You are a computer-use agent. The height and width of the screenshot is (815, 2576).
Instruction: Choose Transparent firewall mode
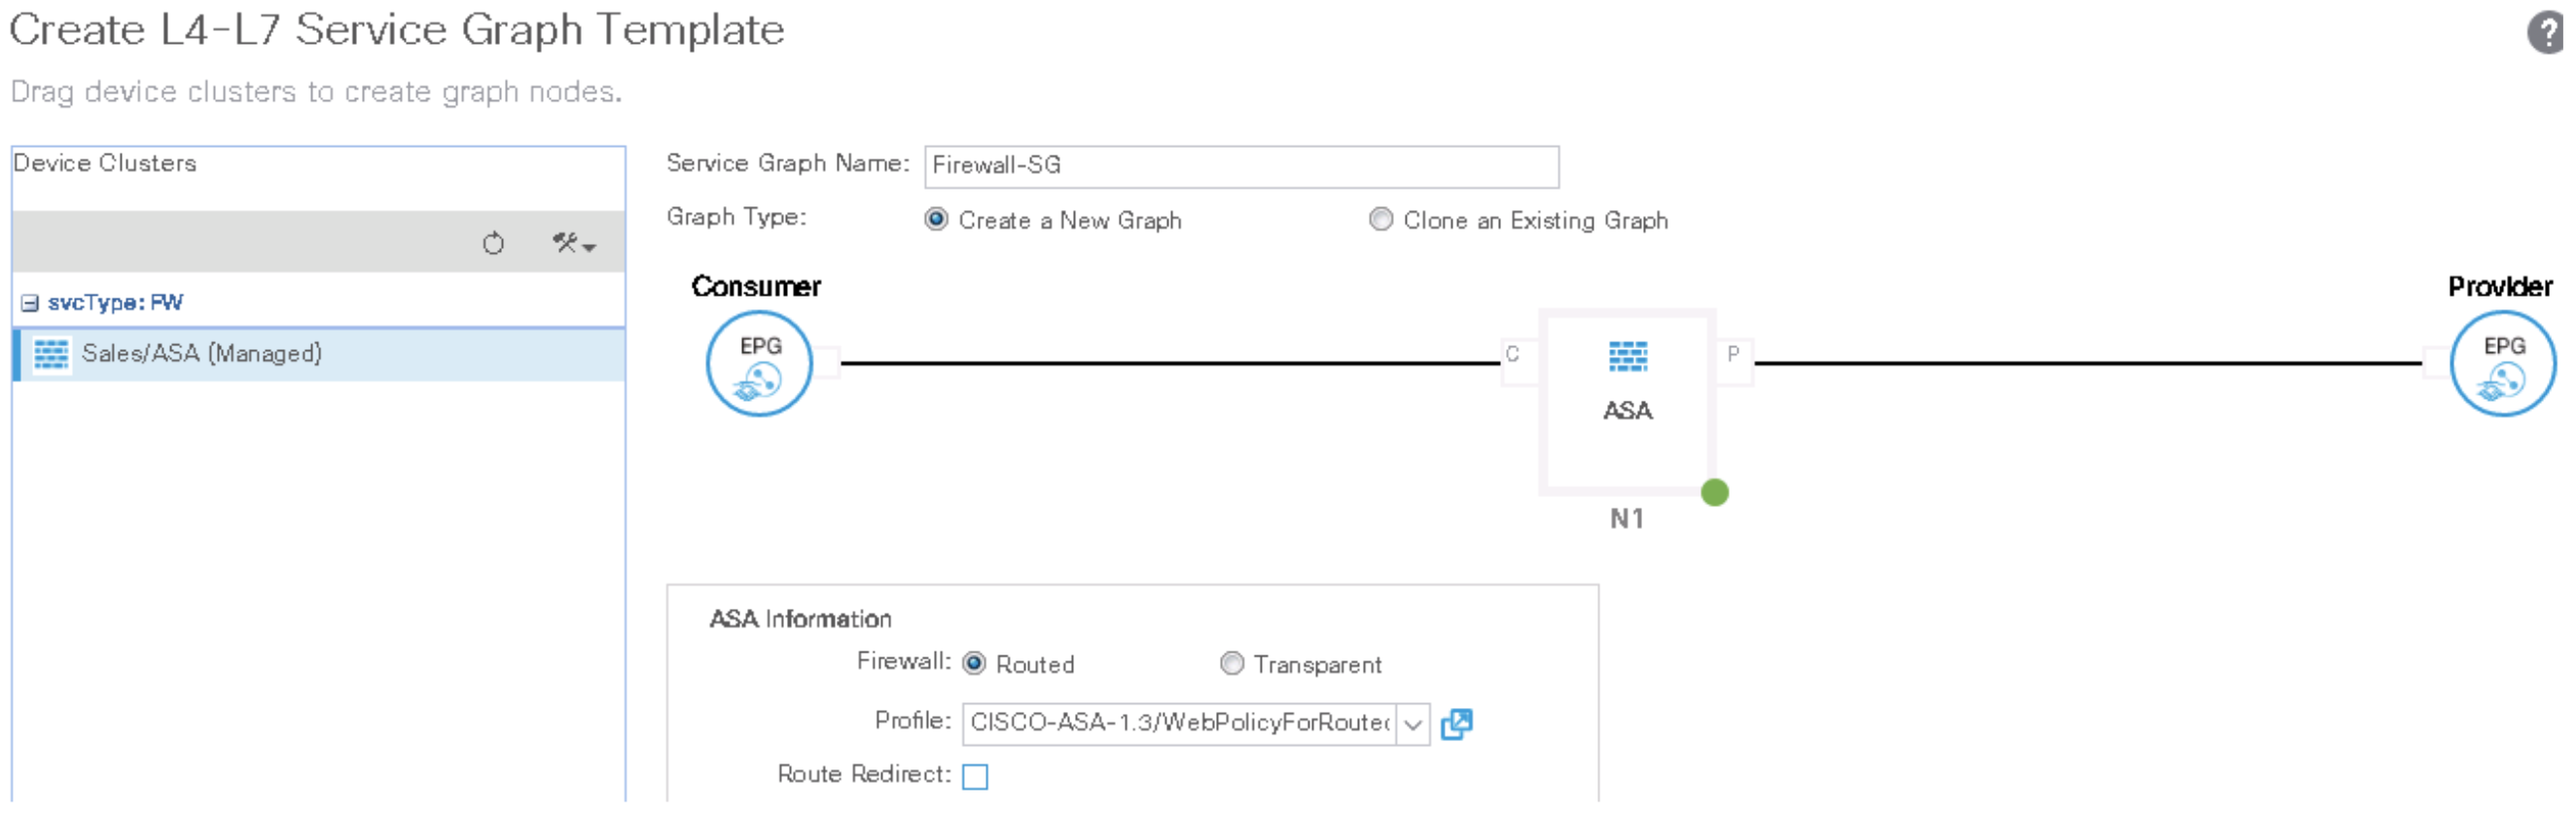click(1232, 664)
